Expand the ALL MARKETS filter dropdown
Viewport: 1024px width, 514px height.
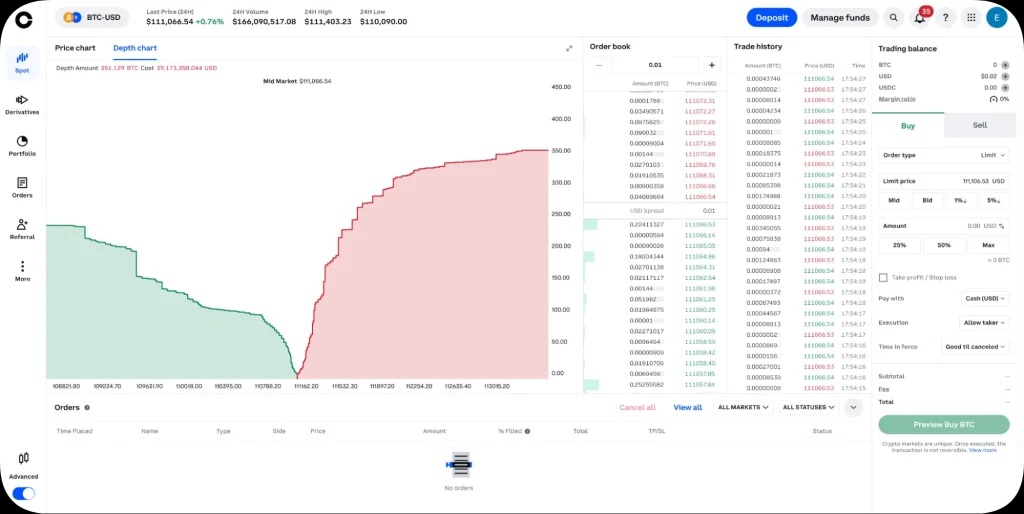pos(743,407)
